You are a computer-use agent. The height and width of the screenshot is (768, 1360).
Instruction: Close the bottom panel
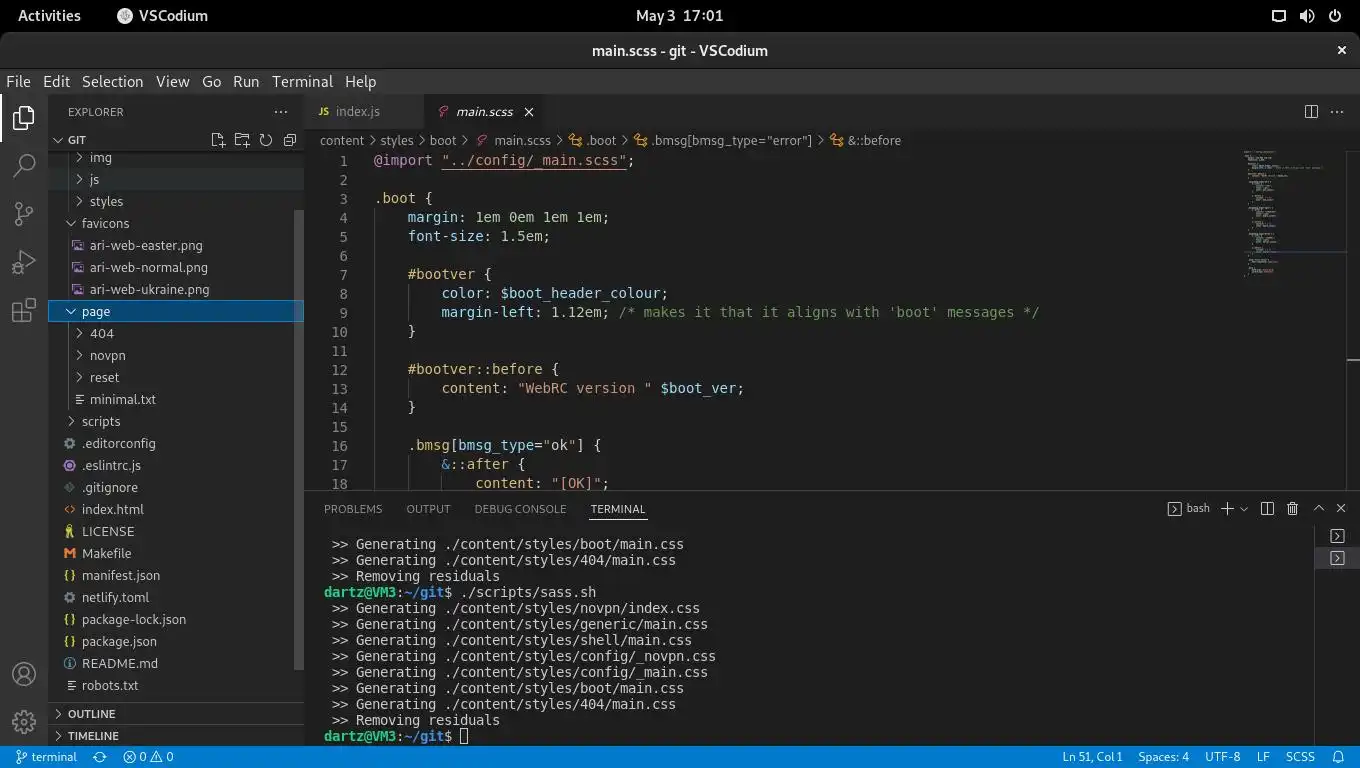(1341, 509)
